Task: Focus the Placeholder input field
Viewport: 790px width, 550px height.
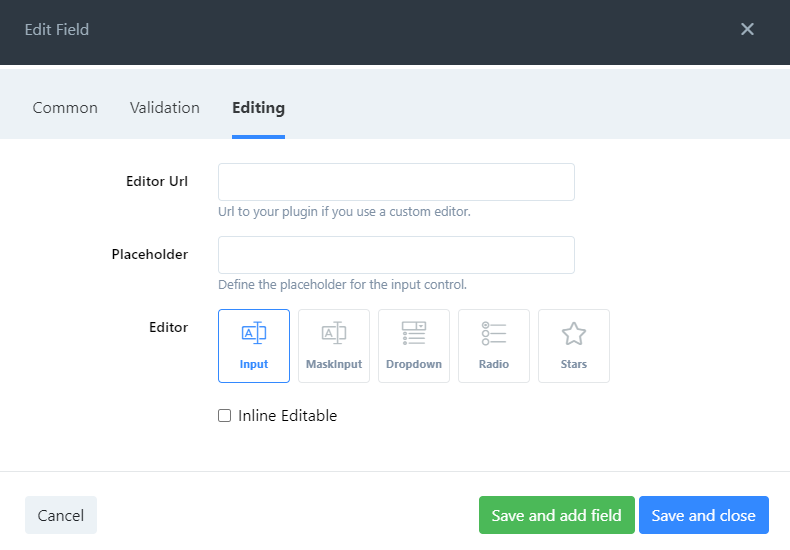Action: click(397, 255)
